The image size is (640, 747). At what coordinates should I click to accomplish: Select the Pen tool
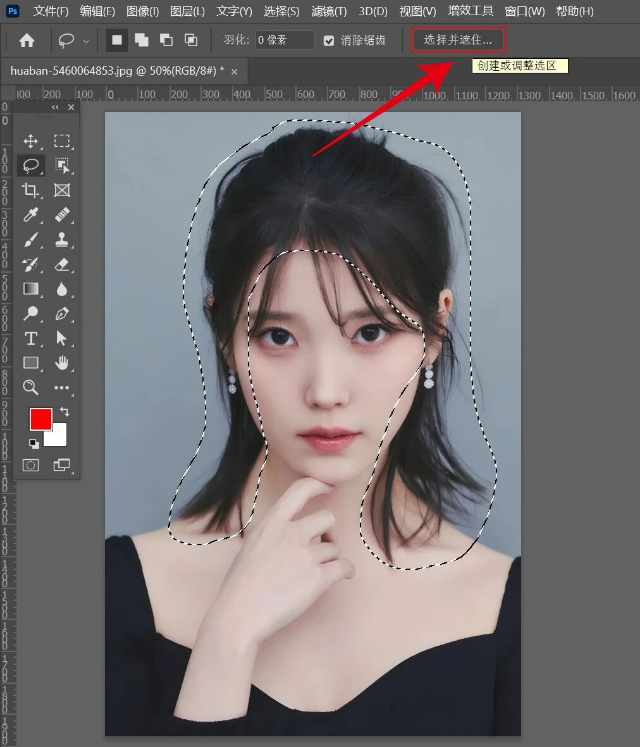pos(62,313)
